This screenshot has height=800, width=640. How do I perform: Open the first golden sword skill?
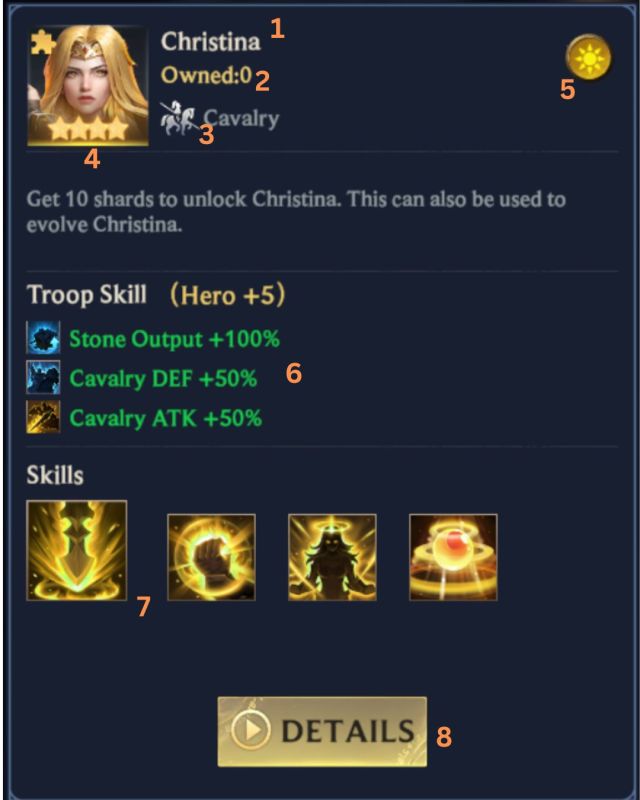pos(77,550)
